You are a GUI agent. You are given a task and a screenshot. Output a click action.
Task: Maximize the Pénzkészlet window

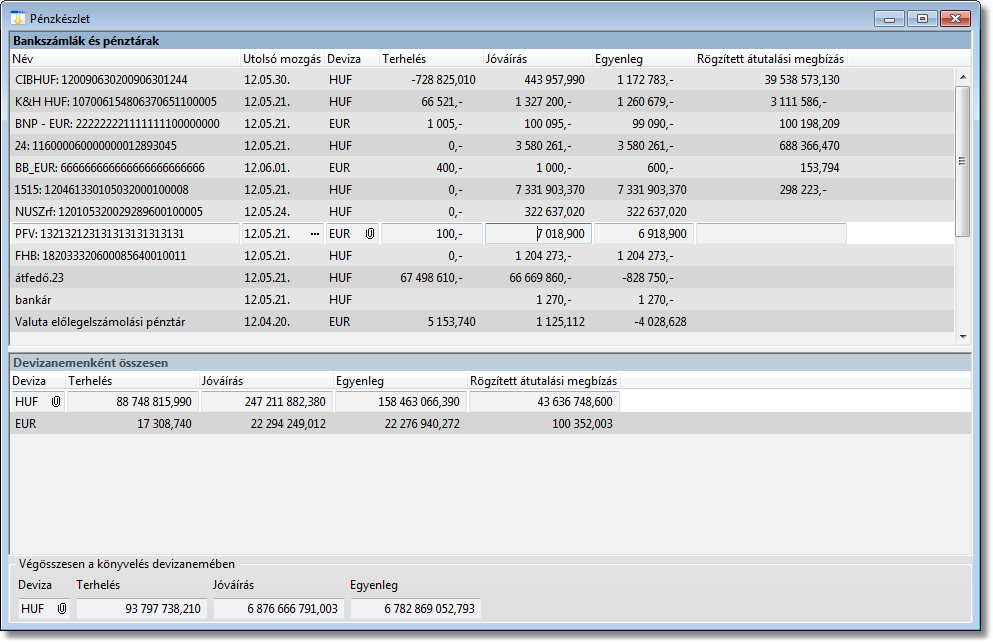[921, 18]
